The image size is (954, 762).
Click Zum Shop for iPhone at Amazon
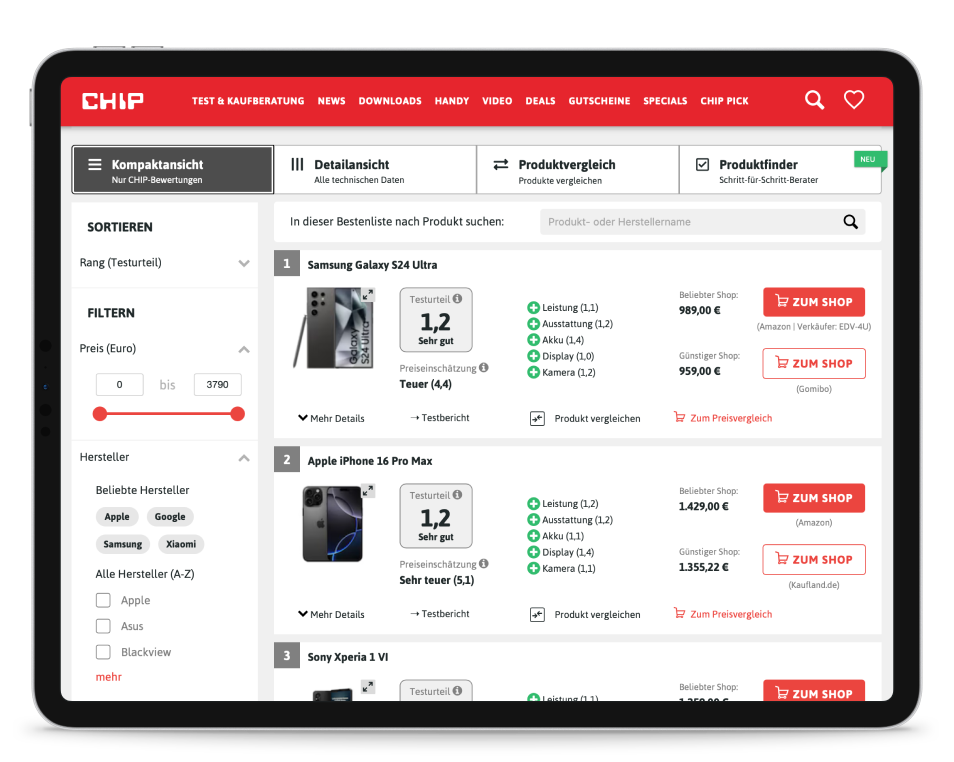[x=814, y=498]
